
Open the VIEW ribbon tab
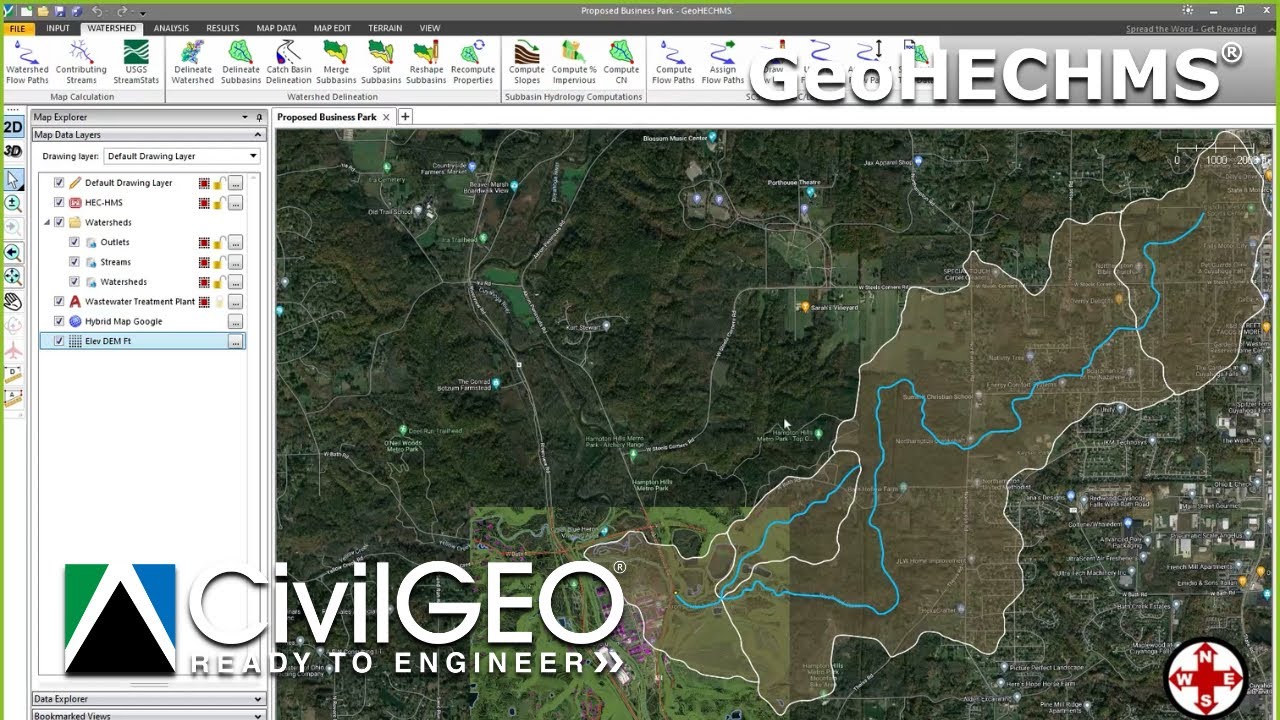click(430, 28)
